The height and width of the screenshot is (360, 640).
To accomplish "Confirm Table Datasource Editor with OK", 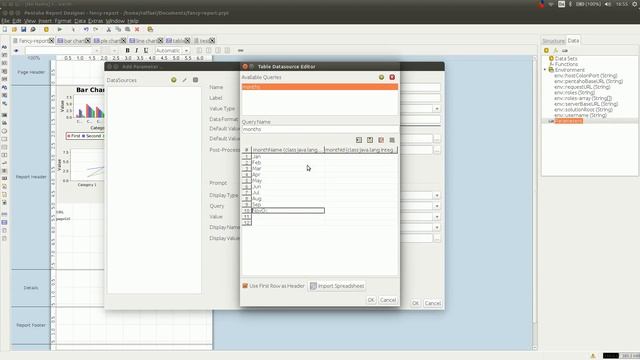I will (x=371, y=300).
